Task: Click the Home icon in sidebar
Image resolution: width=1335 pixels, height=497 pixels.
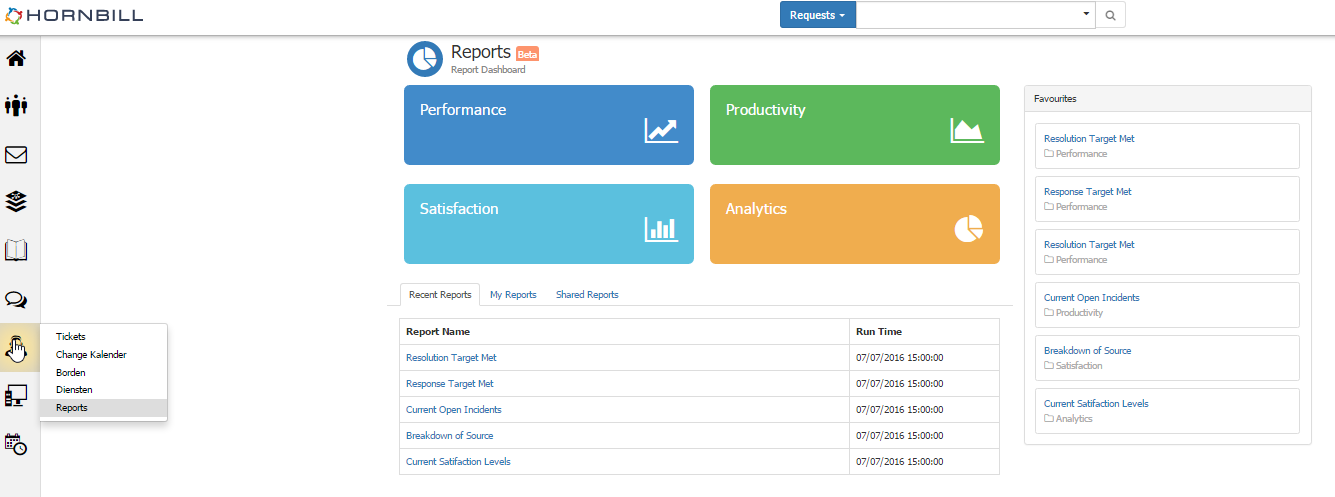Action: 16,58
